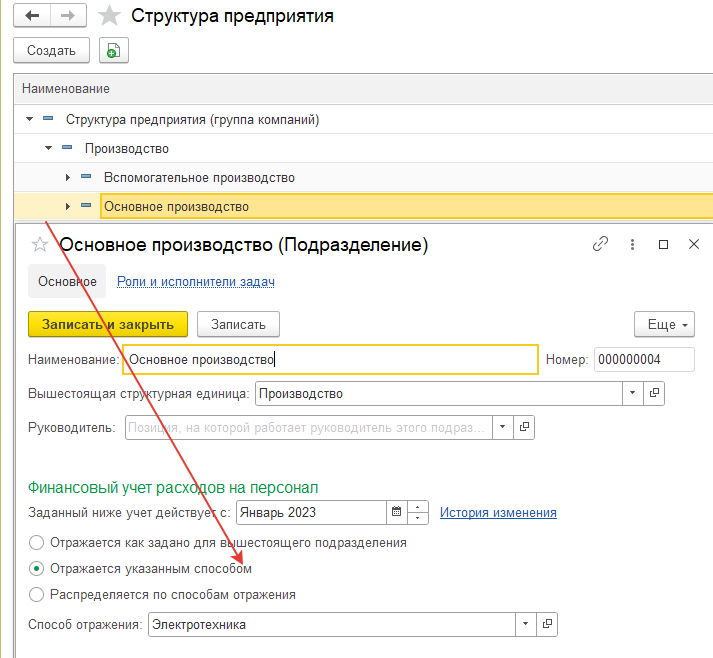Click group icon beside Структура предприятия row
713x658 pixels.
coord(48,119)
